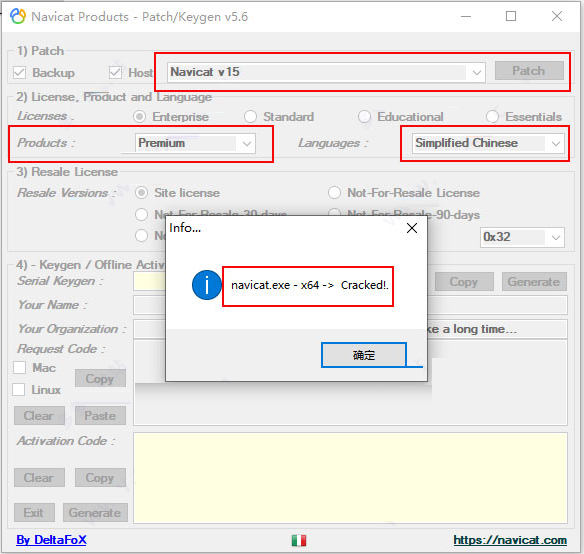This screenshot has height=554, width=584.
Task: Click the Your Organization input field
Action: tap(350, 329)
